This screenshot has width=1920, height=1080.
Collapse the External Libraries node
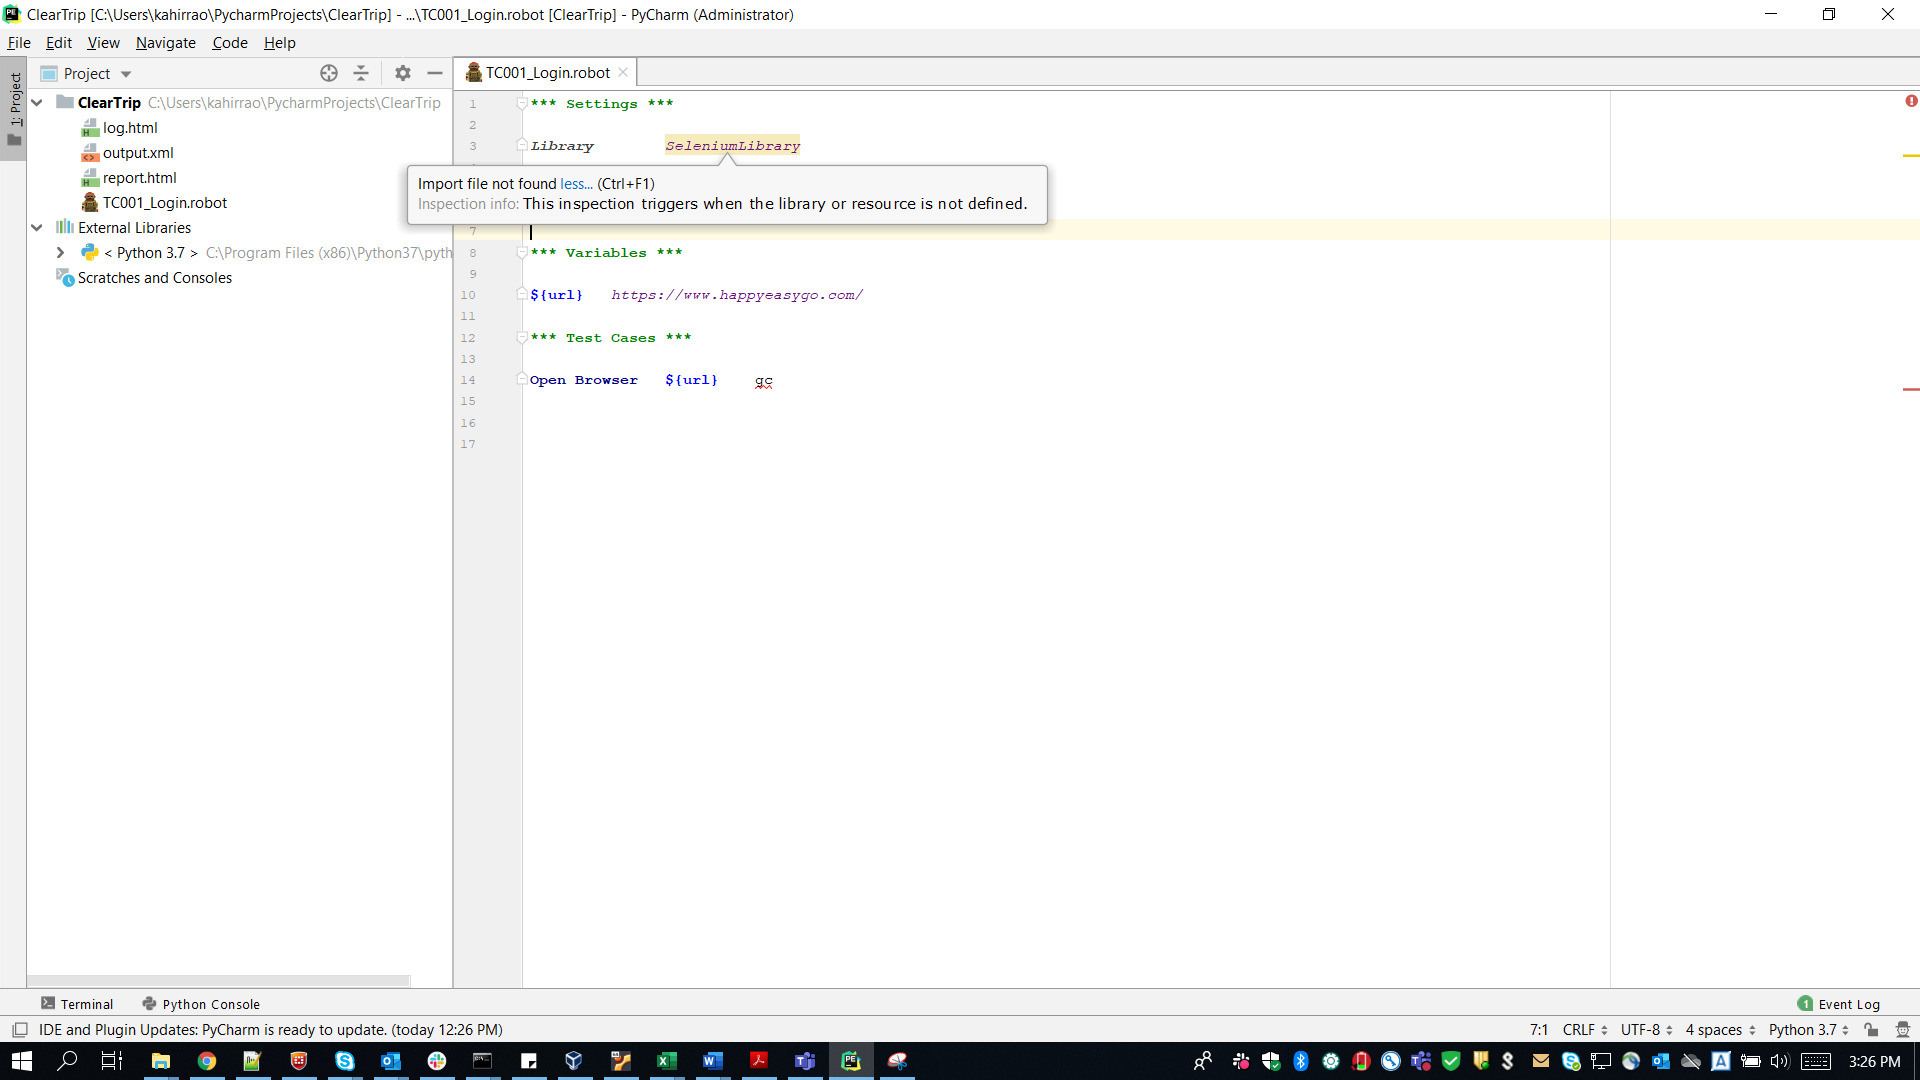[37, 227]
